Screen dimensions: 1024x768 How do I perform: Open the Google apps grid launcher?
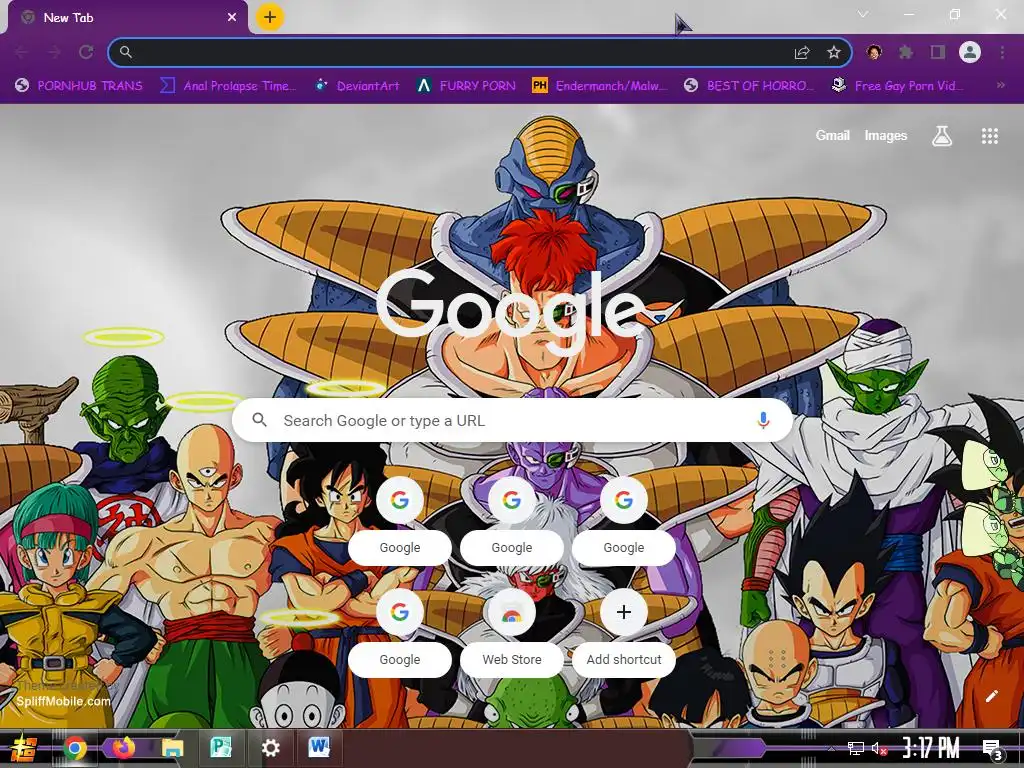click(x=990, y=136)
